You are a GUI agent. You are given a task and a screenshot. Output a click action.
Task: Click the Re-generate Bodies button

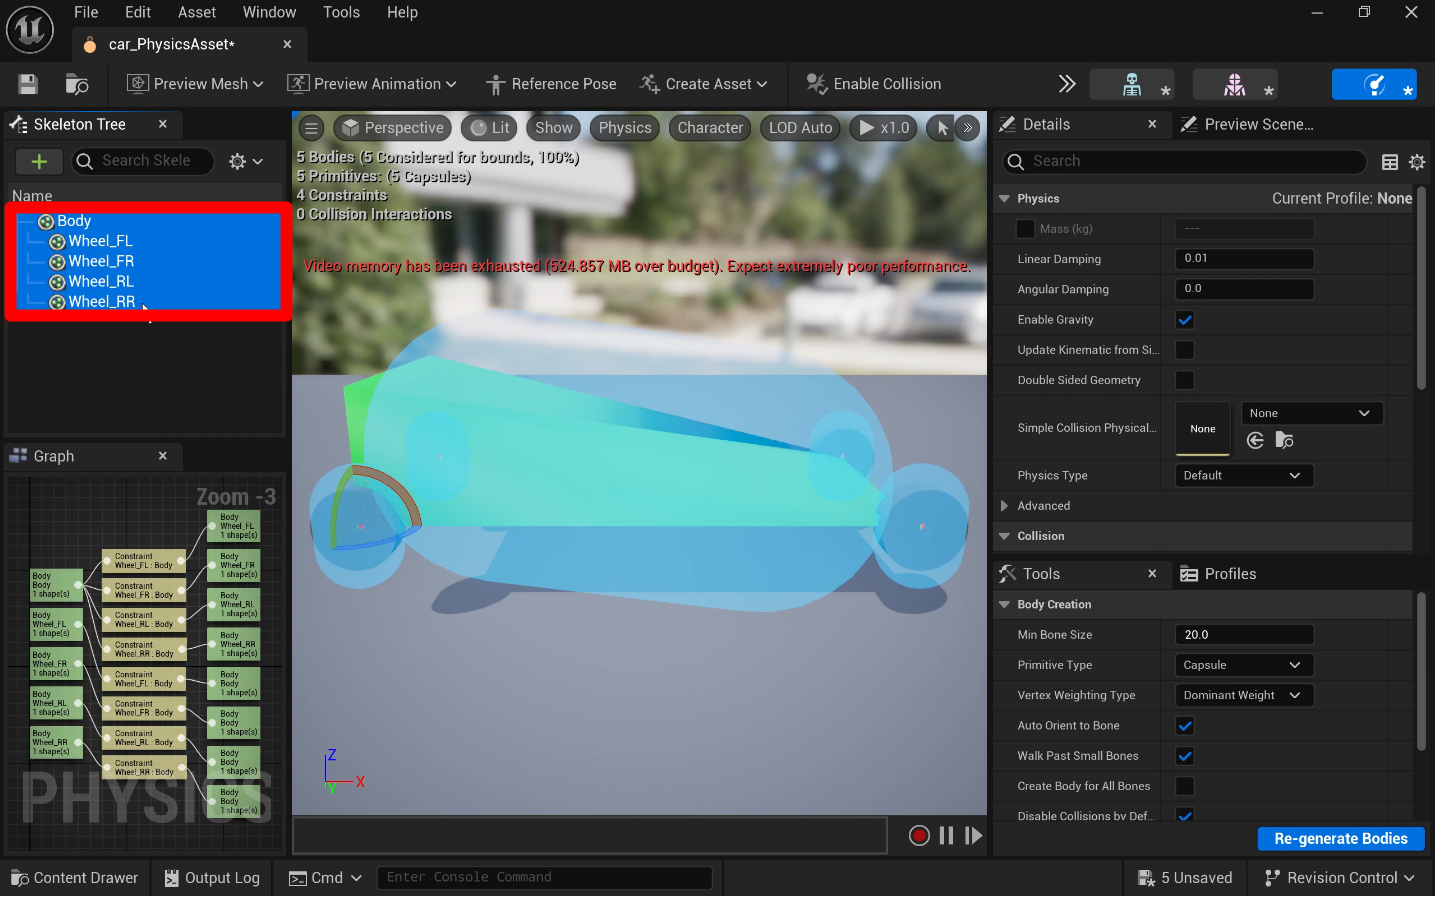[x=1341, y=839]
